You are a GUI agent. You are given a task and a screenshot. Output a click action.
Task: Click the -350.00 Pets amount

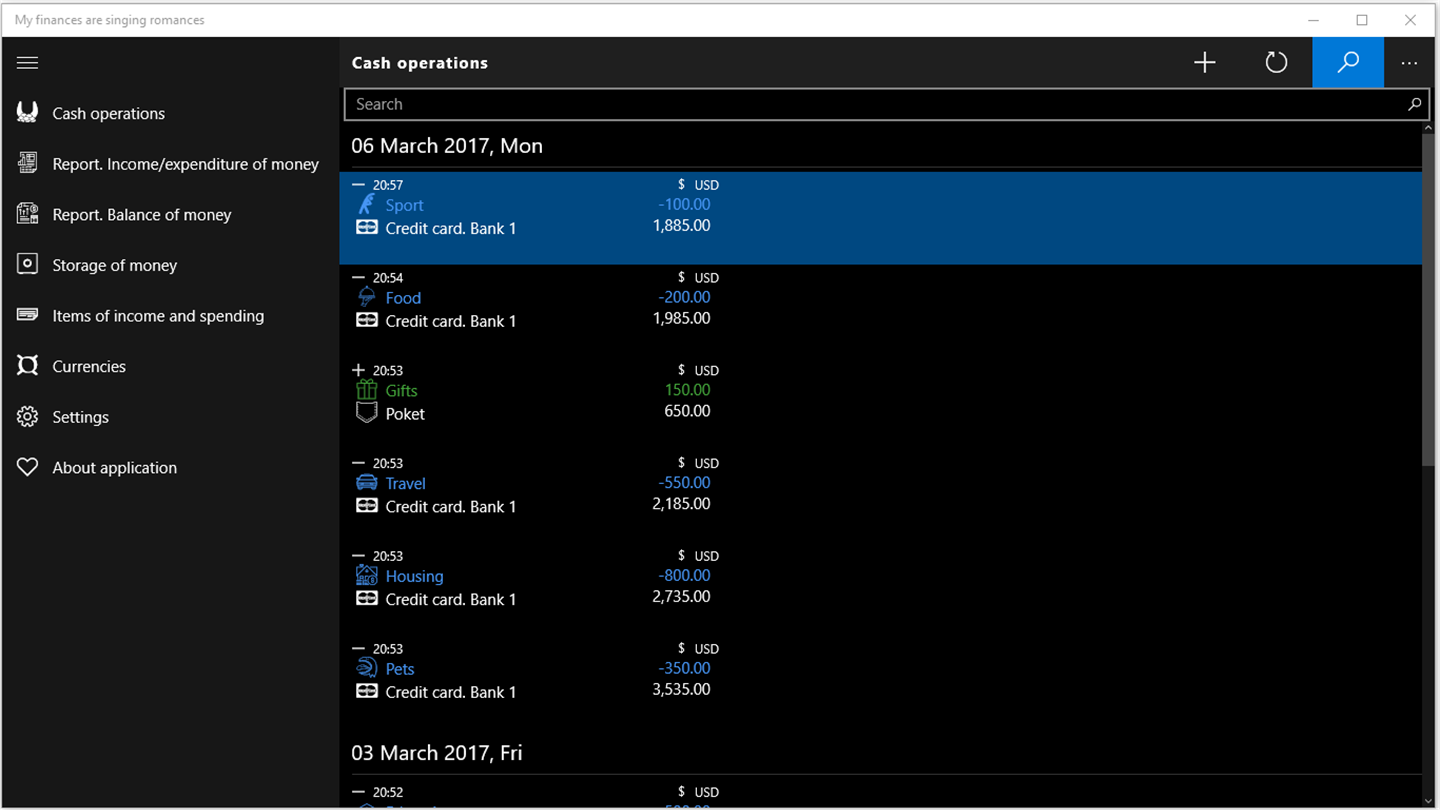[684, 668]
